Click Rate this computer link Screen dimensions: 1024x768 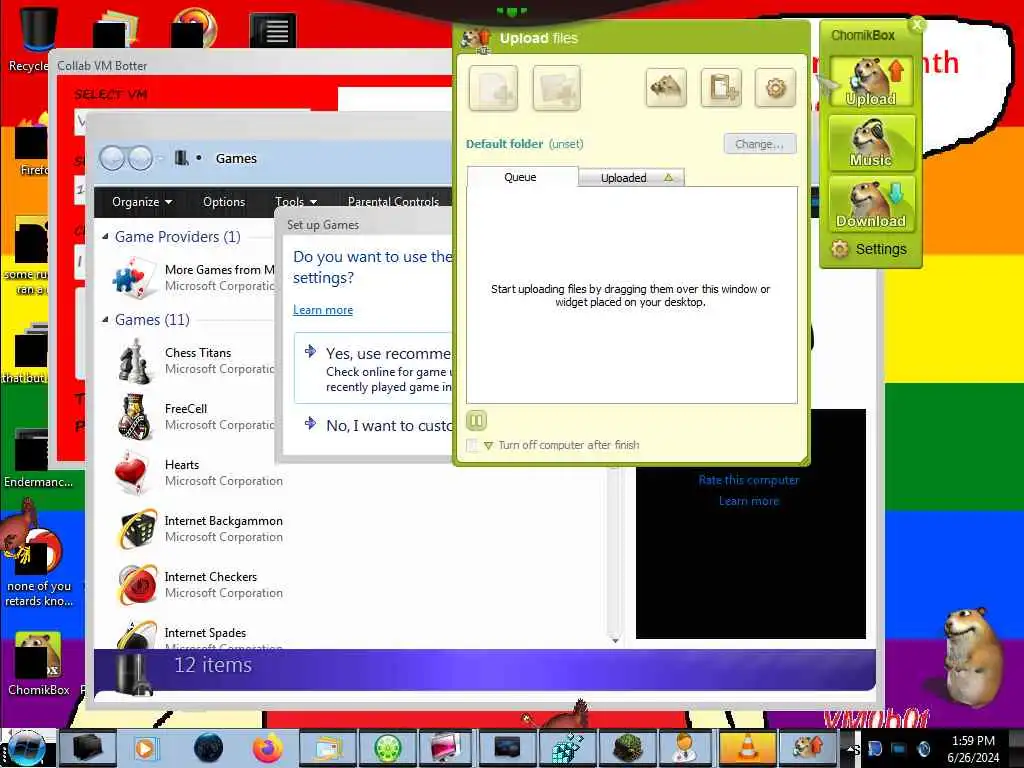point(748,480)
